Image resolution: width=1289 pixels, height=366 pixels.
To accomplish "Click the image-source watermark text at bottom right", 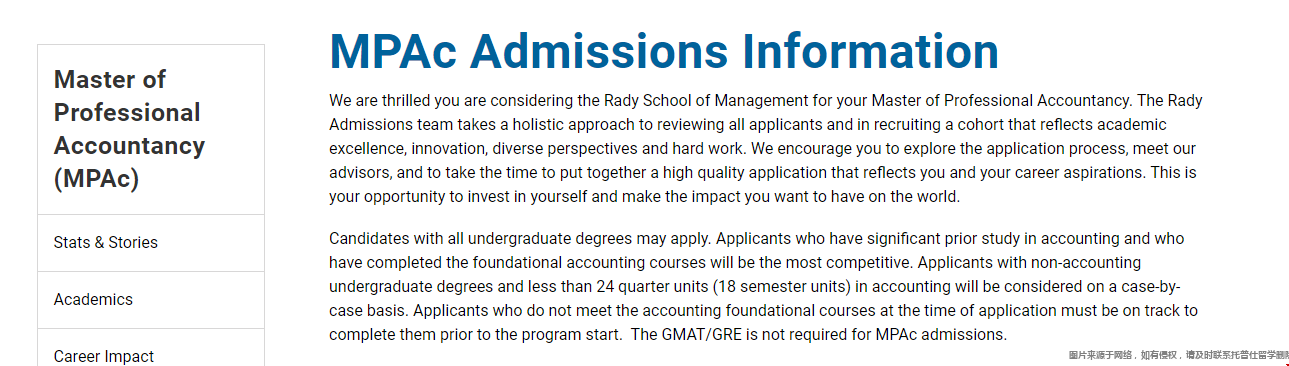I will (x=1177, y=355).
